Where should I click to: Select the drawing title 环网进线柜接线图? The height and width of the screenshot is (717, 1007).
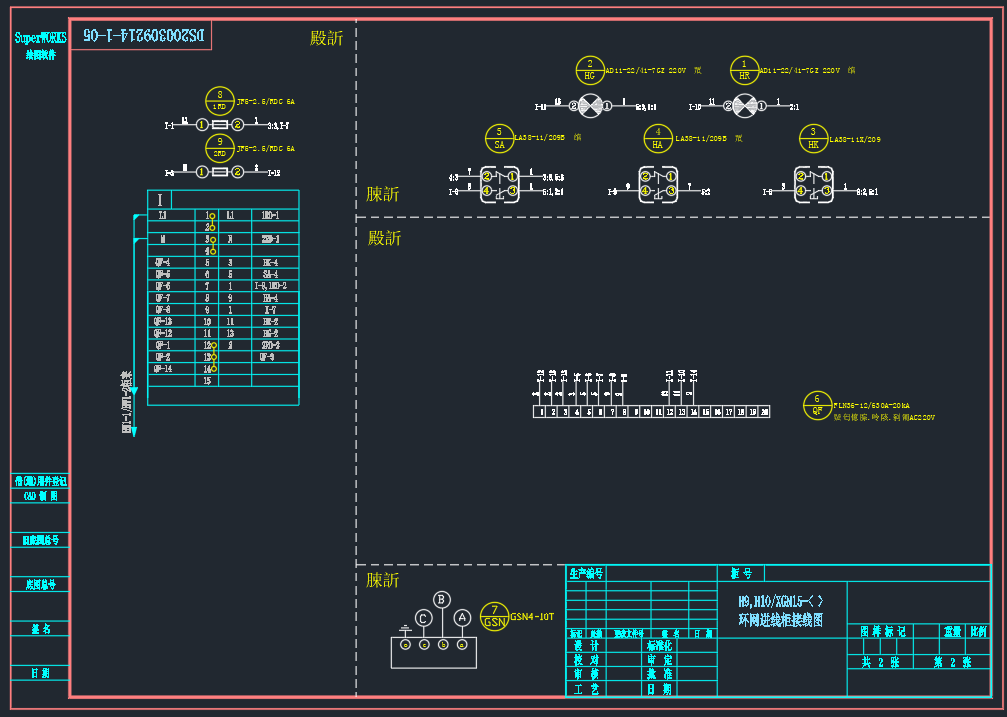coord(780,620)
